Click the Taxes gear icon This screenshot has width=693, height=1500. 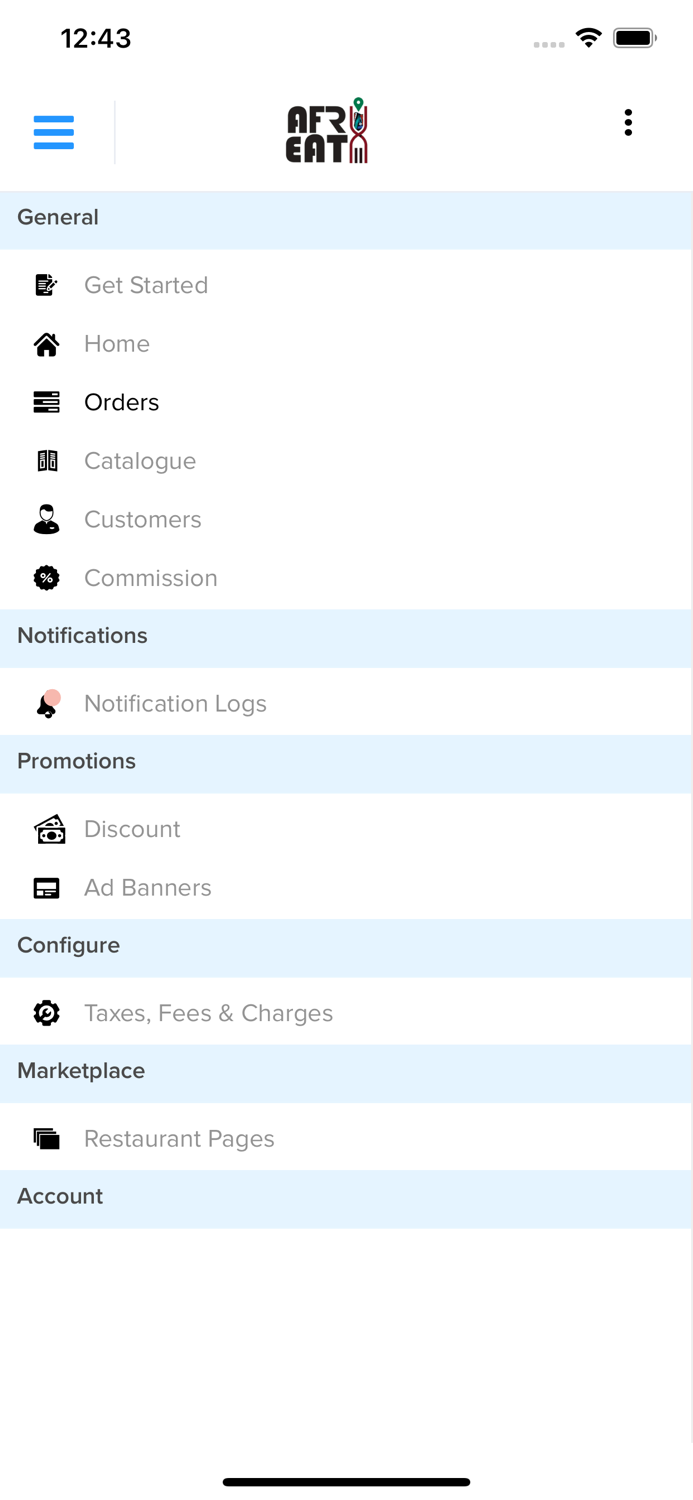coord(46,1013)
